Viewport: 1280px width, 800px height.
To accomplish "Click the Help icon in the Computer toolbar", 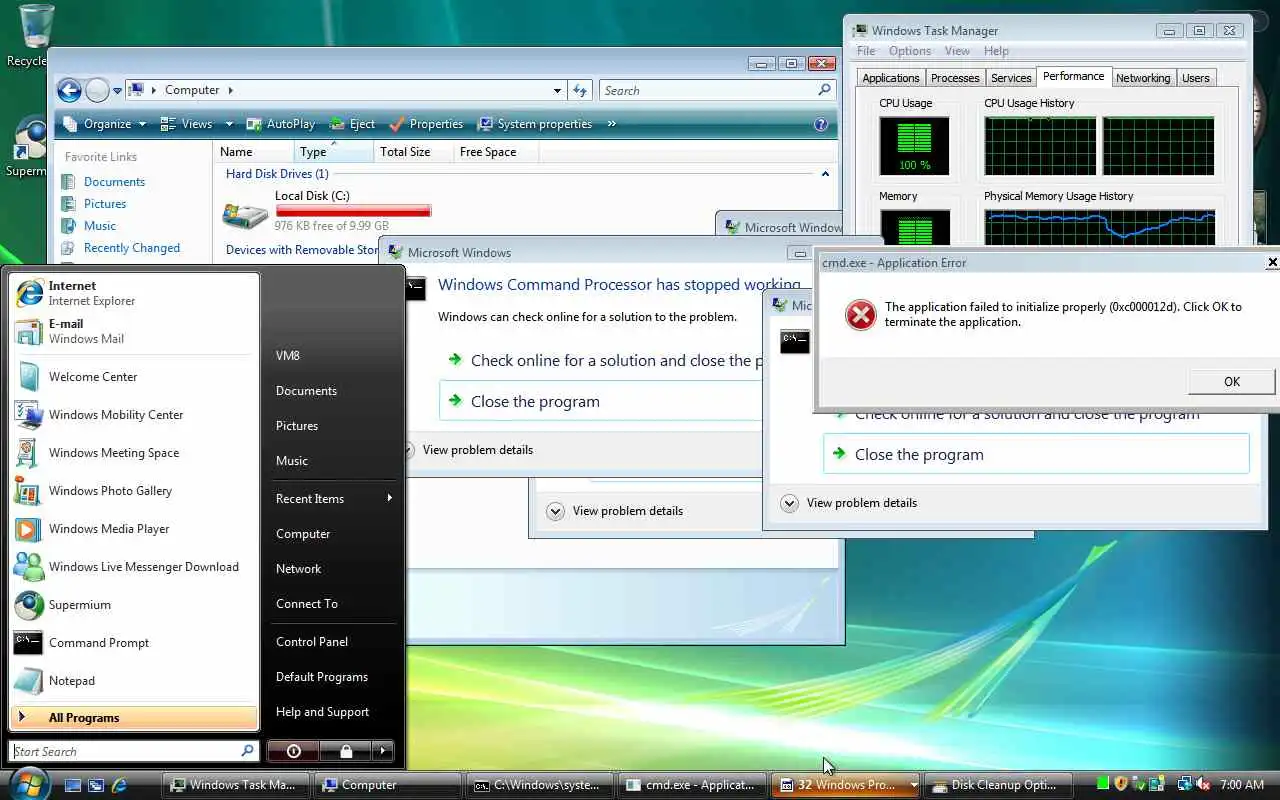I will pos(821,124).
